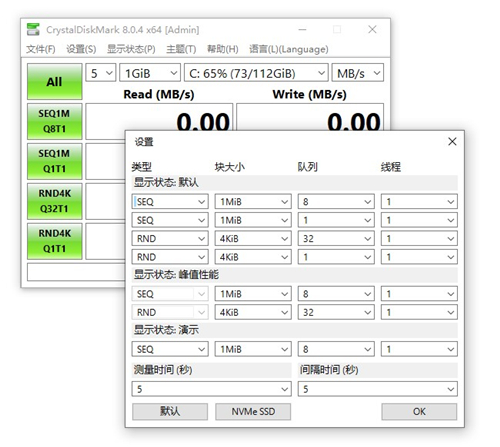500x447 pixels.
Task: Open third default row queue dropdown showing 32
Action: [x=336, y=239]
